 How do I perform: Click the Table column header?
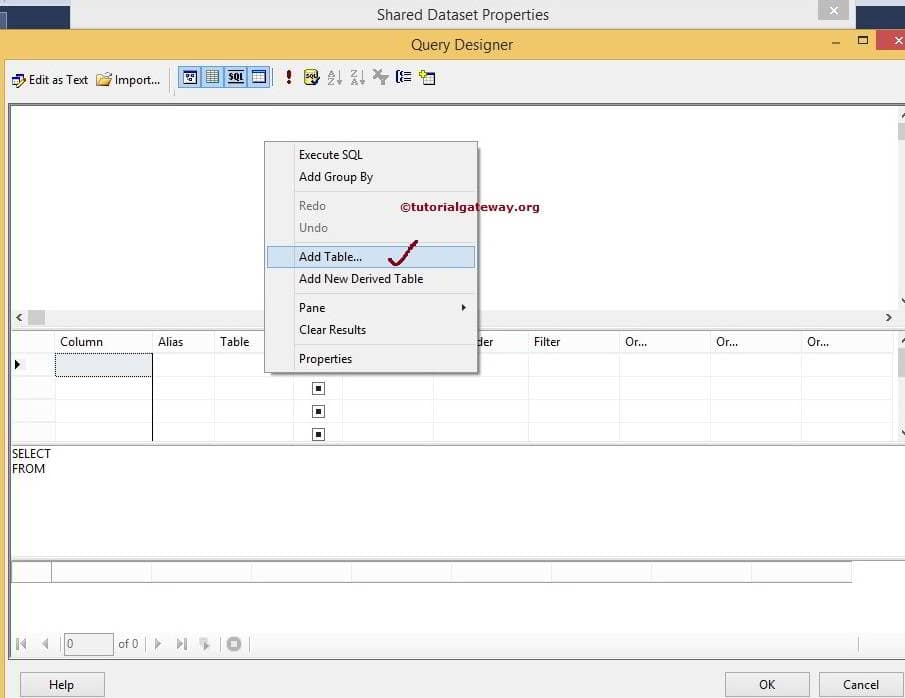(x=240, y=342)
